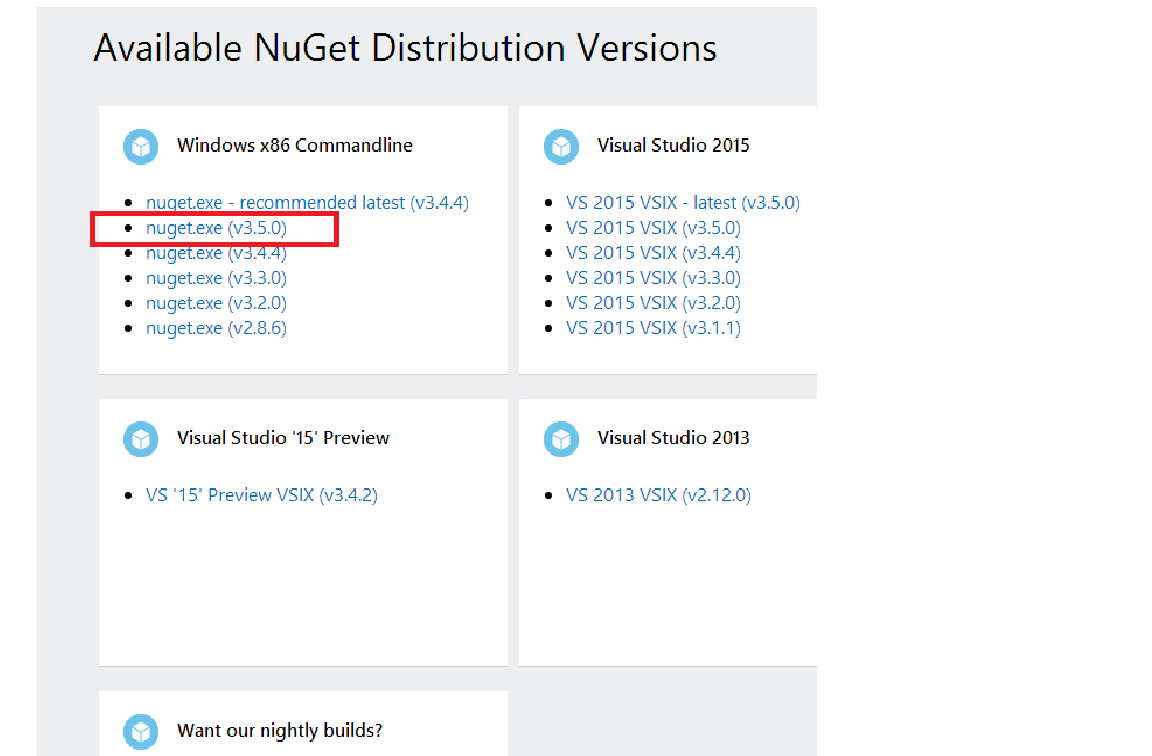Select the Windows x86 Commandline heading
This screenshot has height=756, width=1152.
tap(295, 145)
